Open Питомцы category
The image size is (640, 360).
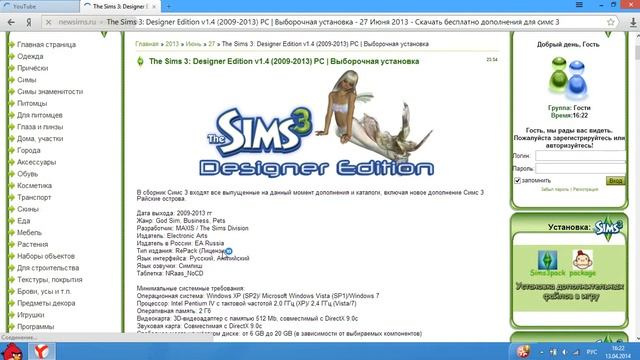point(32,104)
